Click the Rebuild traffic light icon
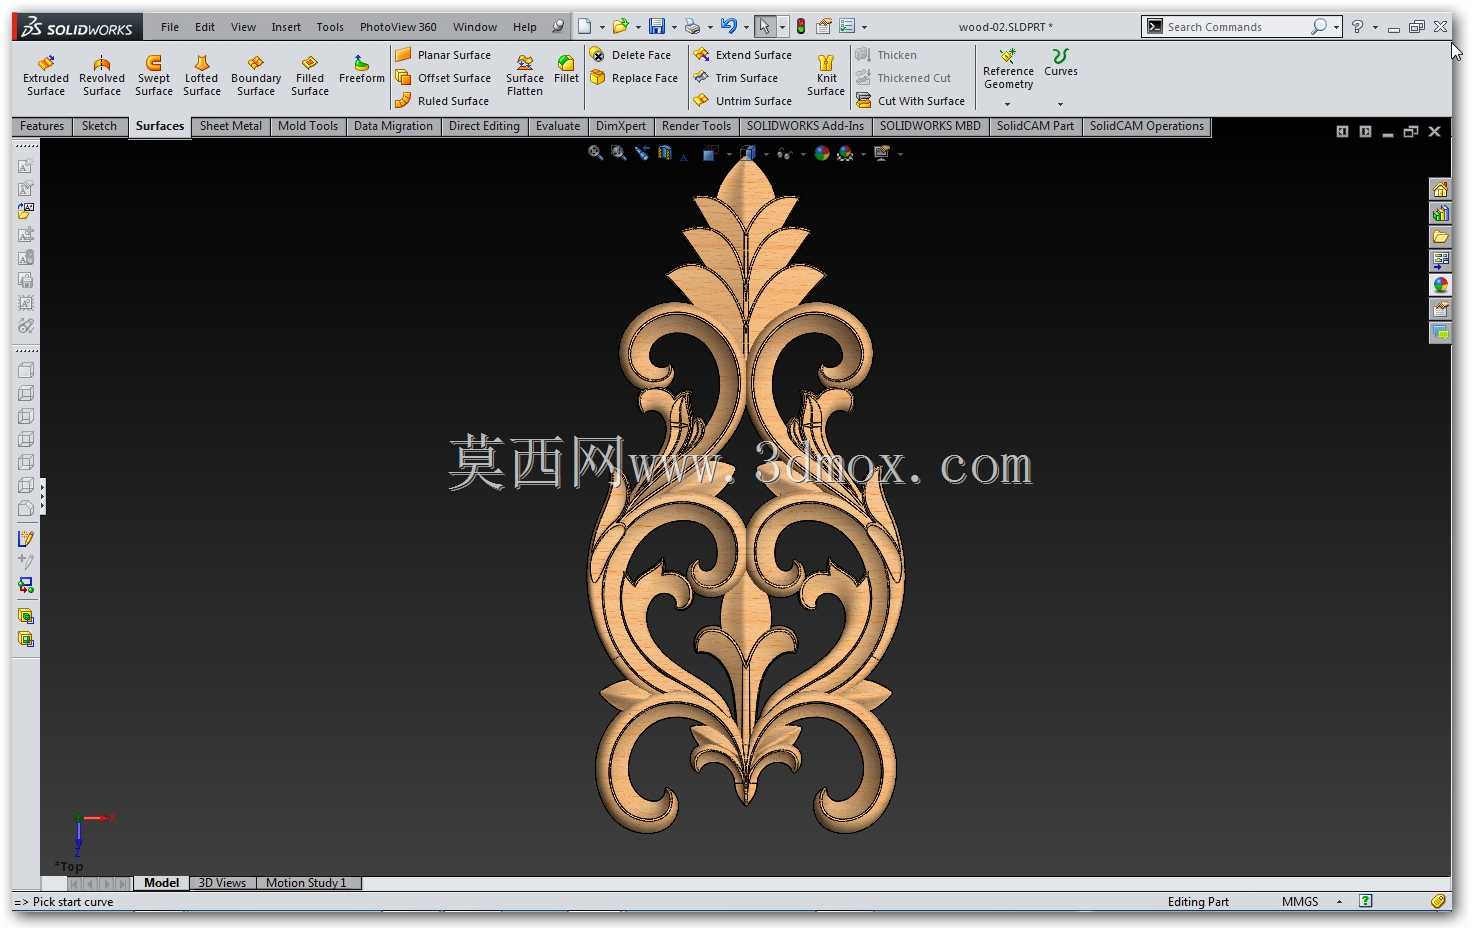1479x928 pixels. pos(801,27)
